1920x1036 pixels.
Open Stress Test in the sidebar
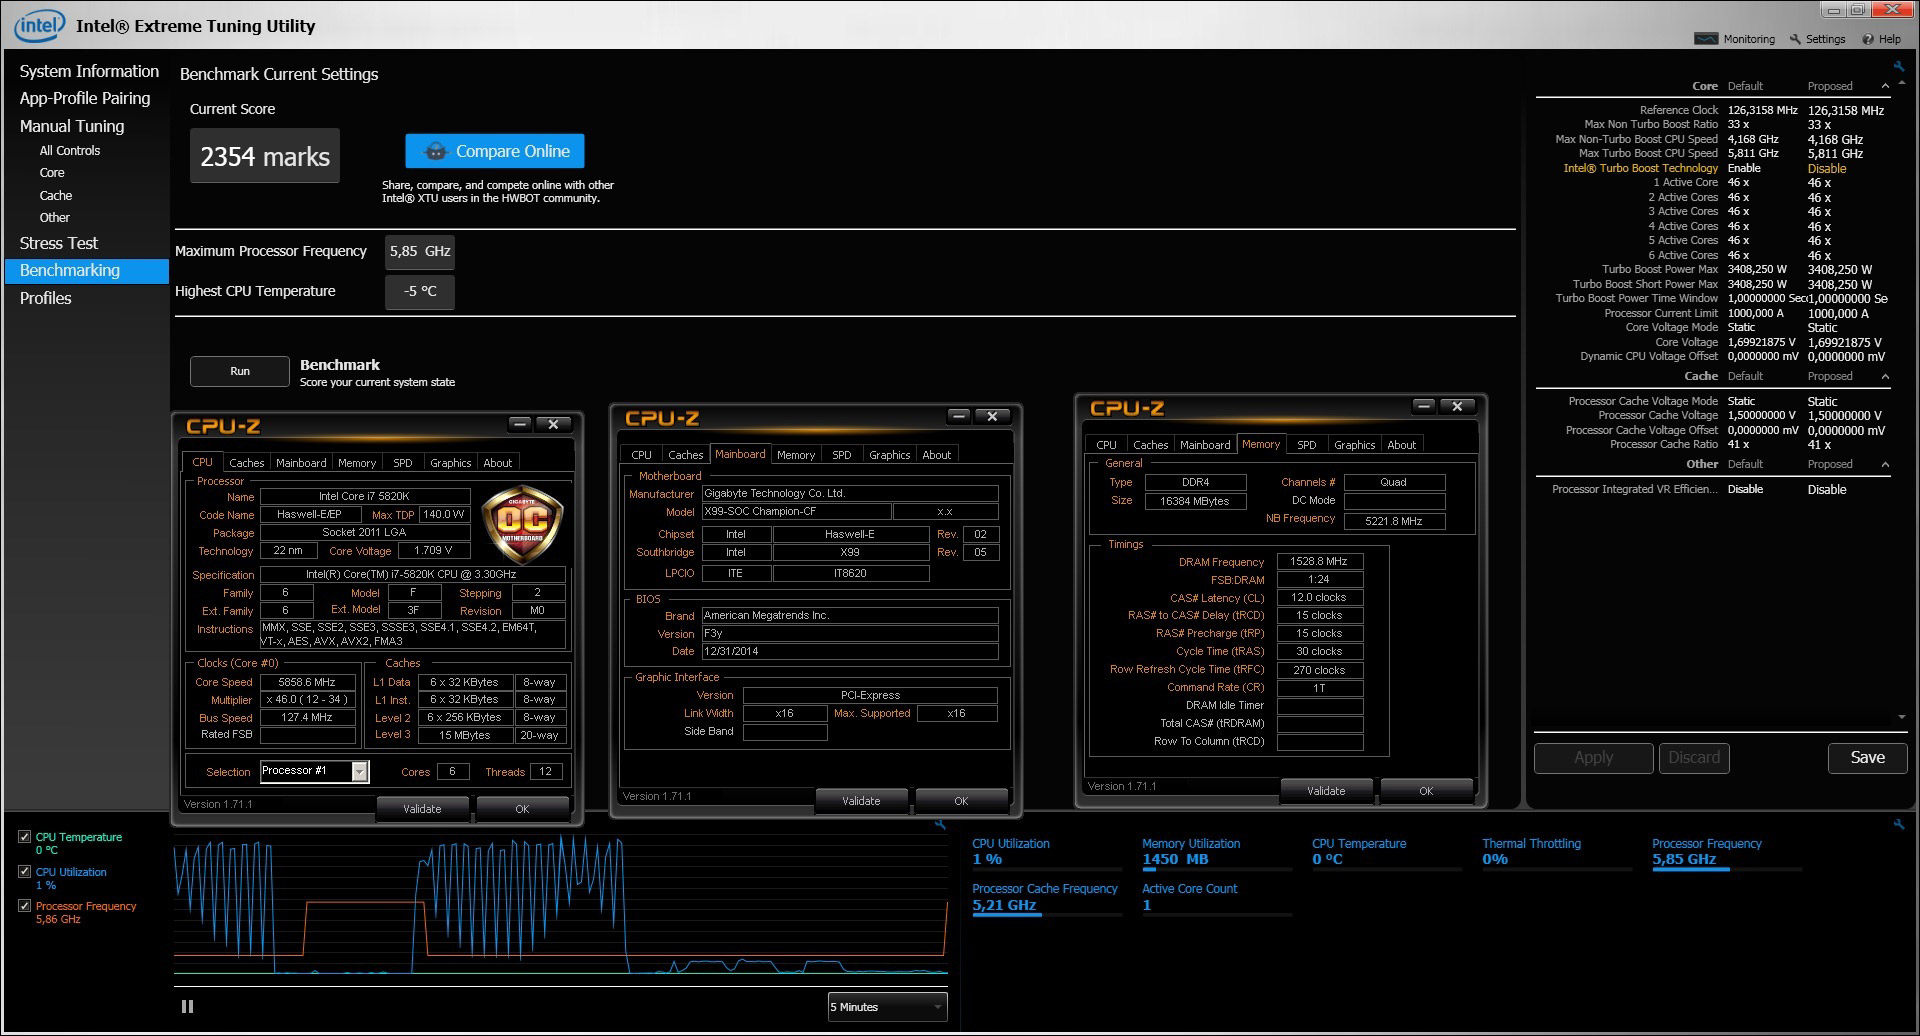59,243
